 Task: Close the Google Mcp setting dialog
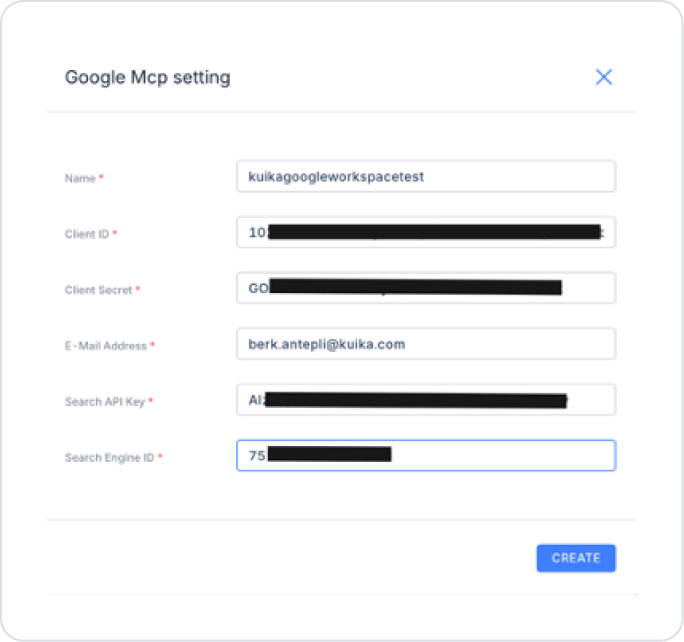[x=604, y=77]
